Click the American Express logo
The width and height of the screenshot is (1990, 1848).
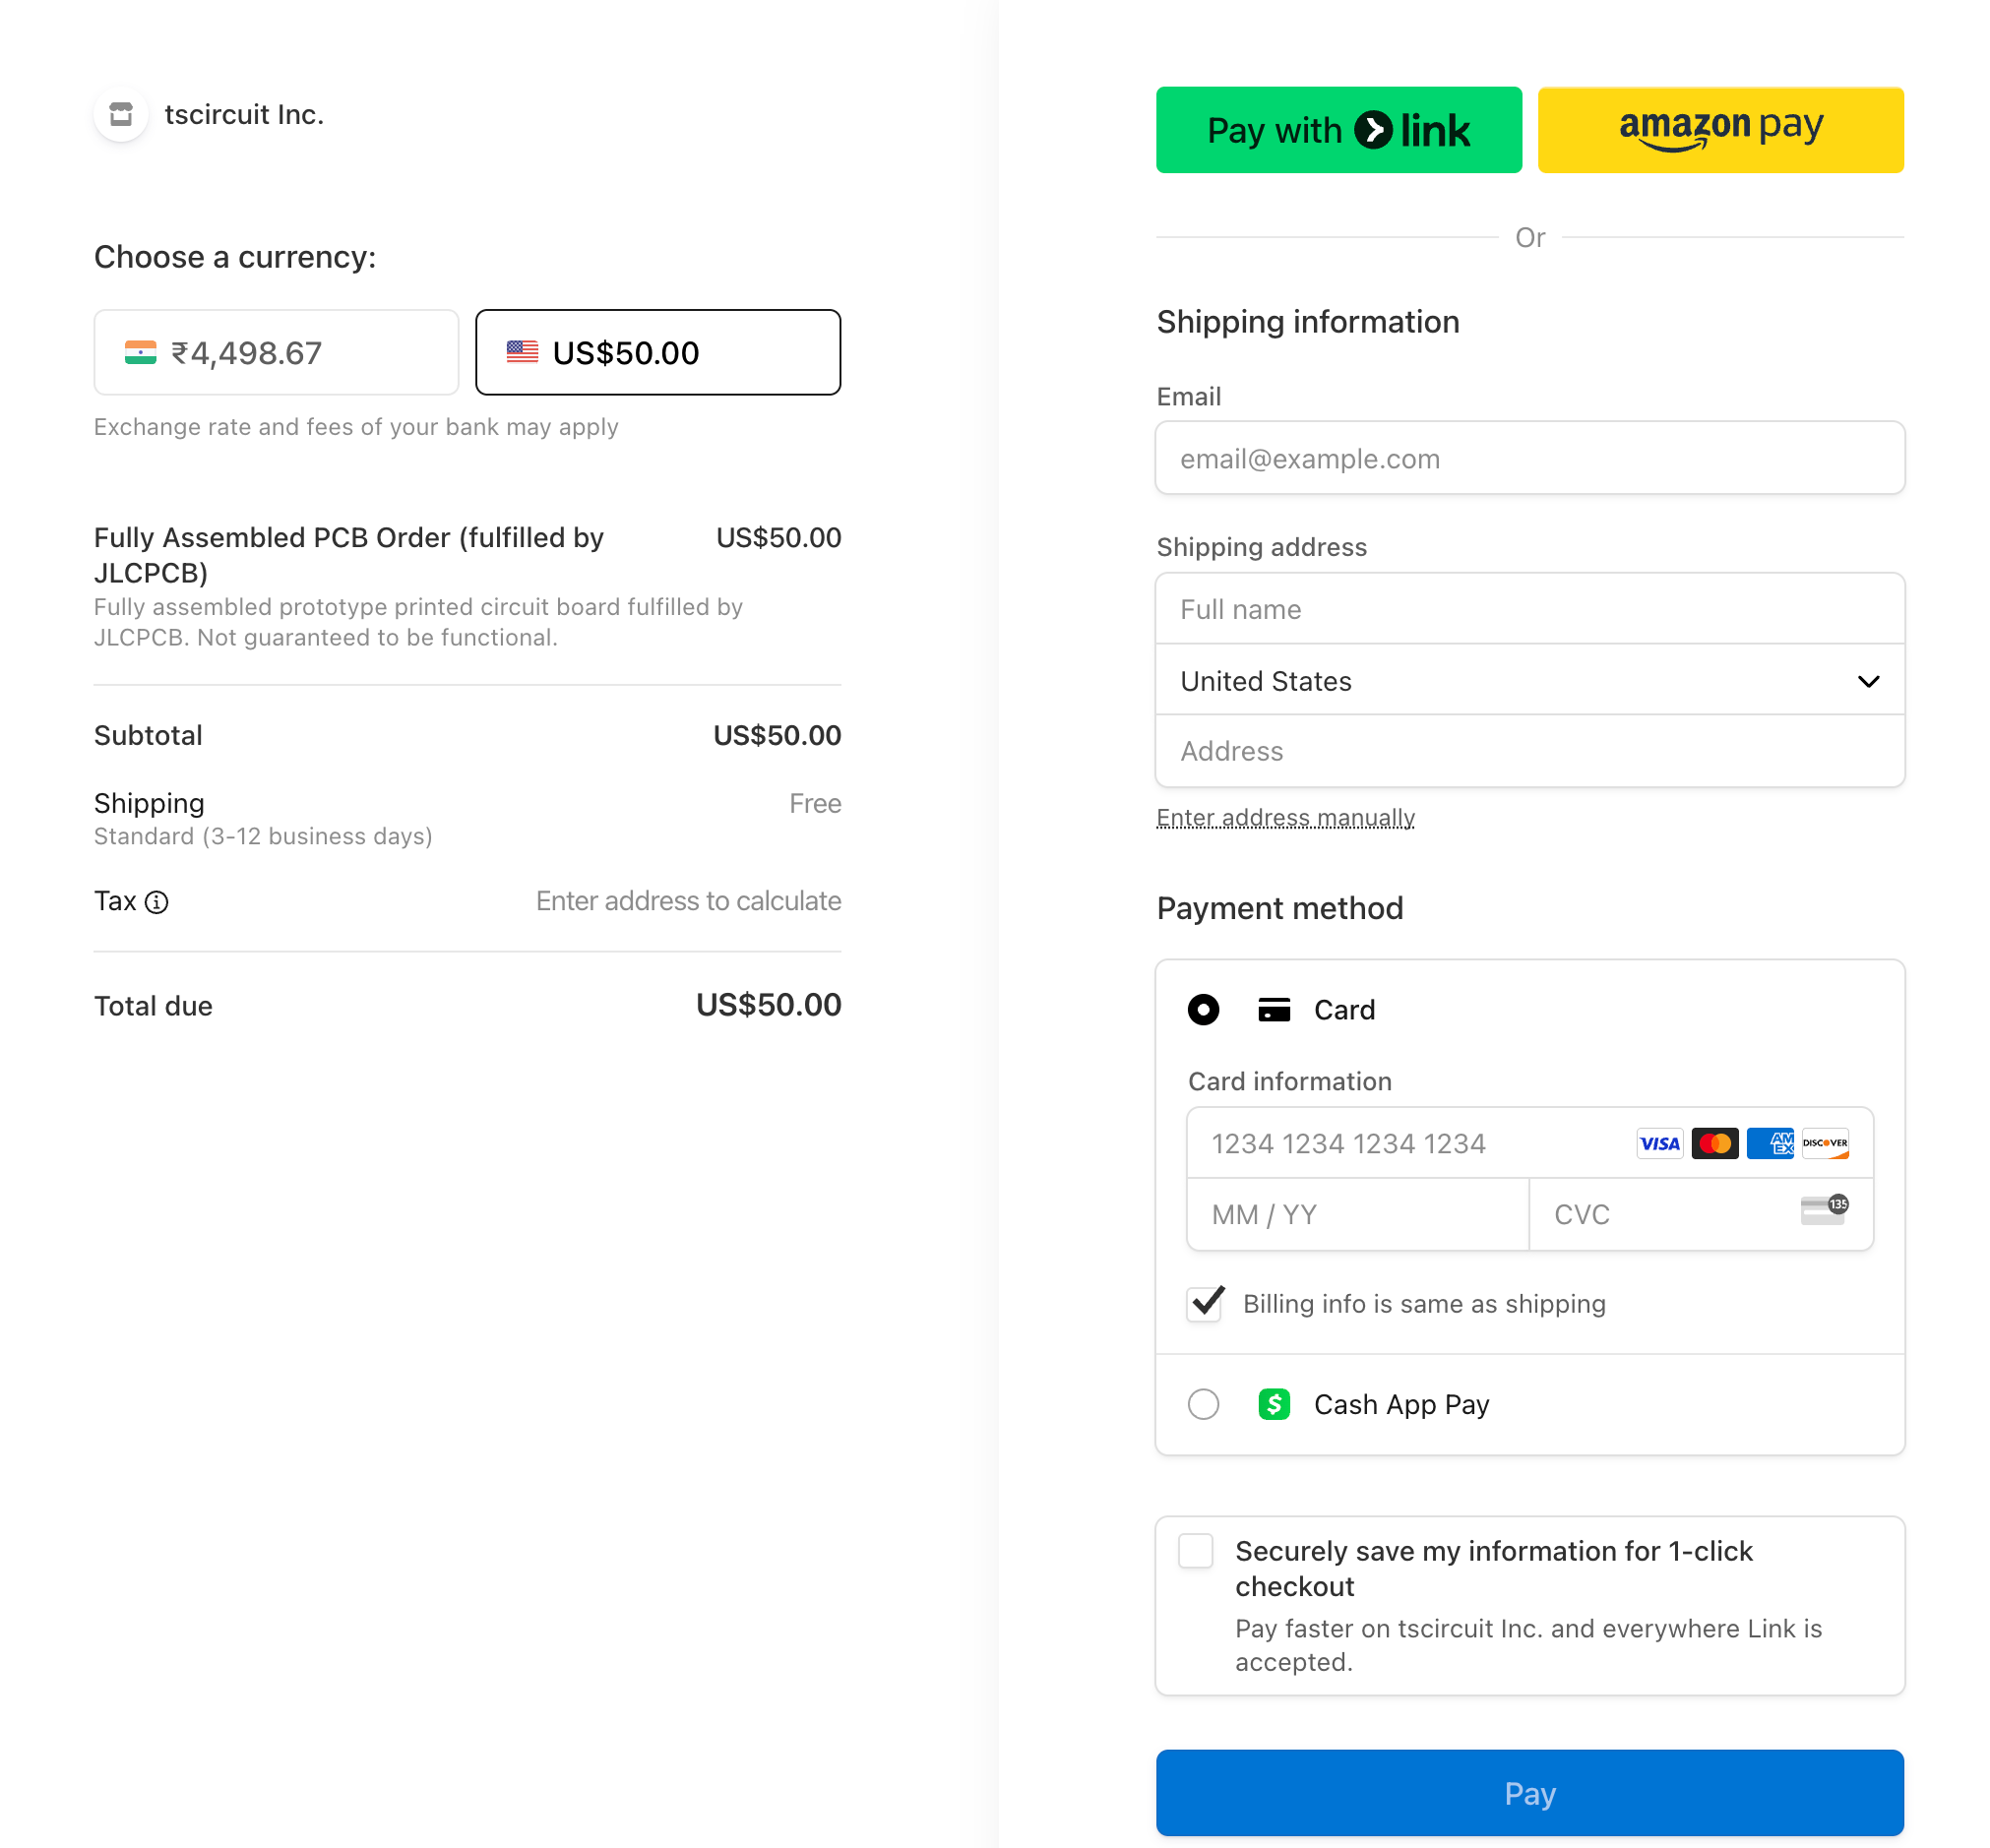[1769, 1143]
